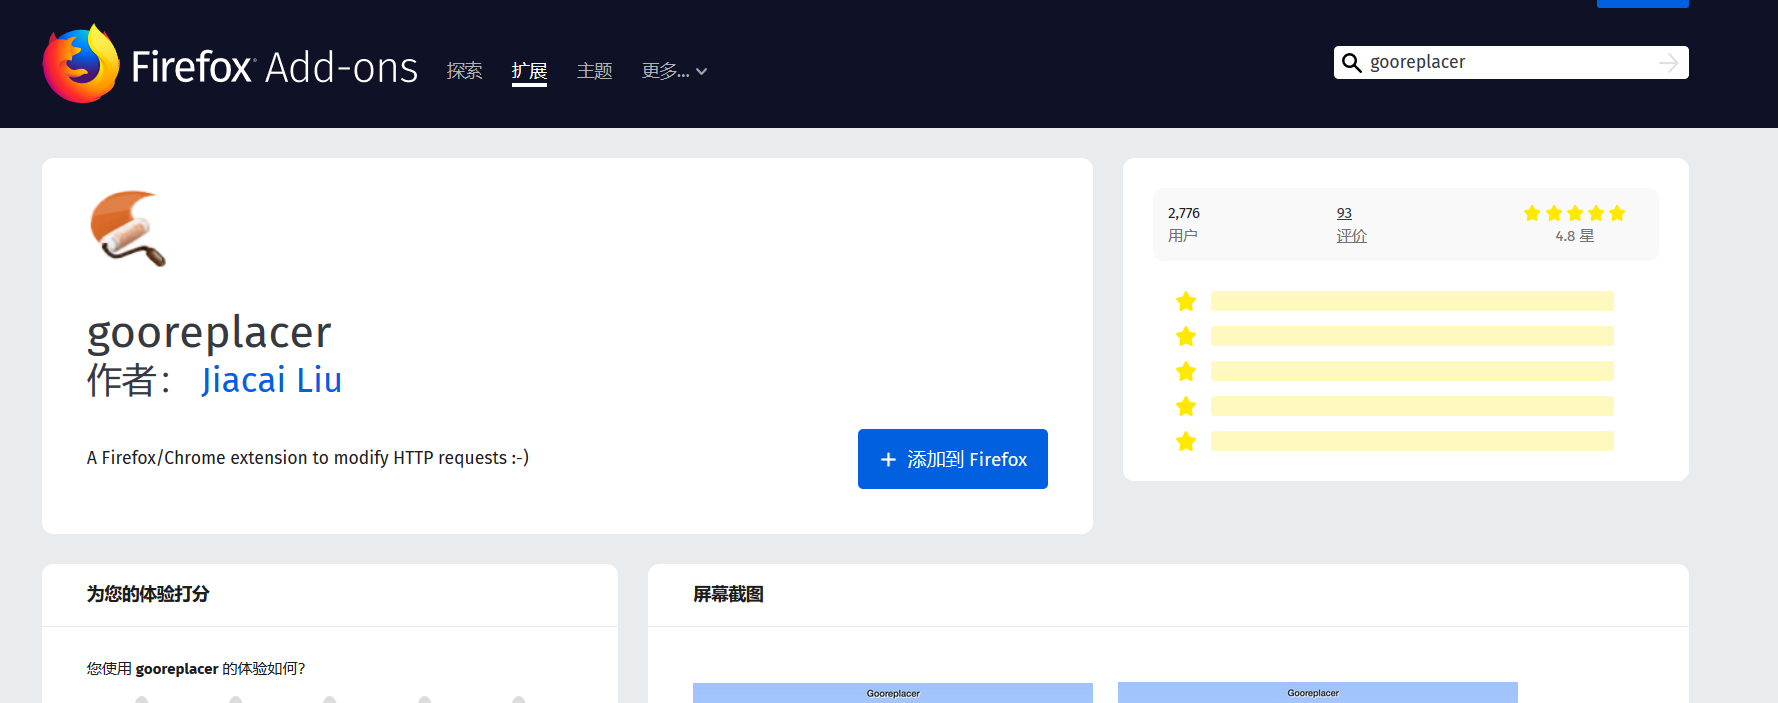Click the magnifier icon in search box
The width and height of the screenshot is (1778, 703).
pos(1351,63)
